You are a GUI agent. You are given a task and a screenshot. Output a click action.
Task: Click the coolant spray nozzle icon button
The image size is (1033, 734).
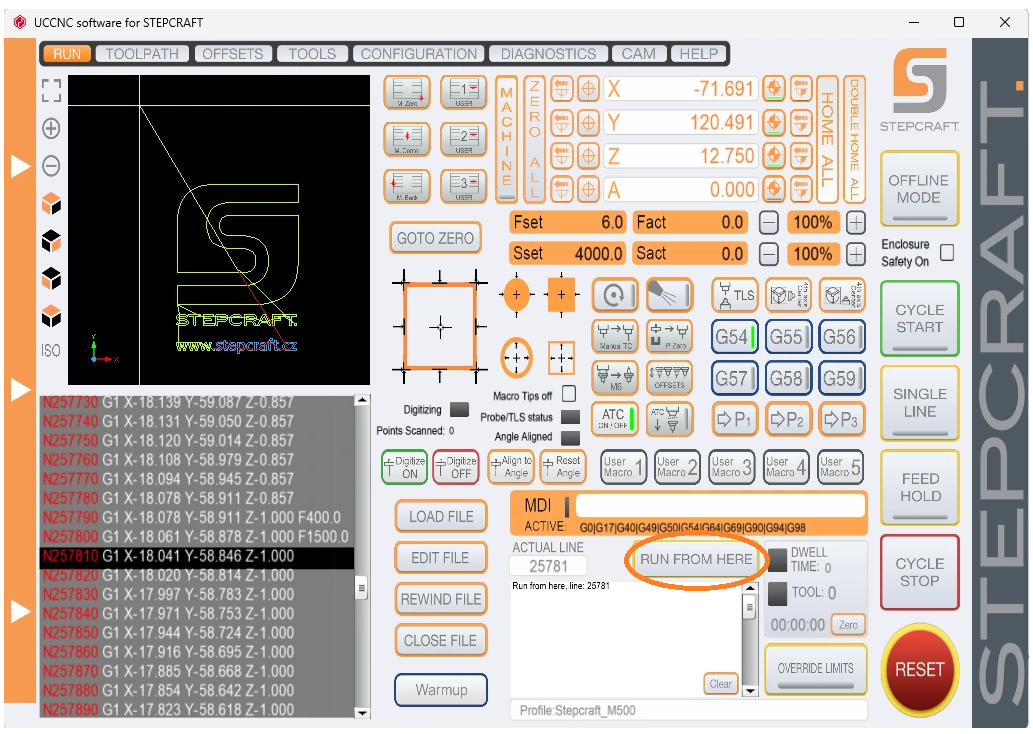[669, 295]
